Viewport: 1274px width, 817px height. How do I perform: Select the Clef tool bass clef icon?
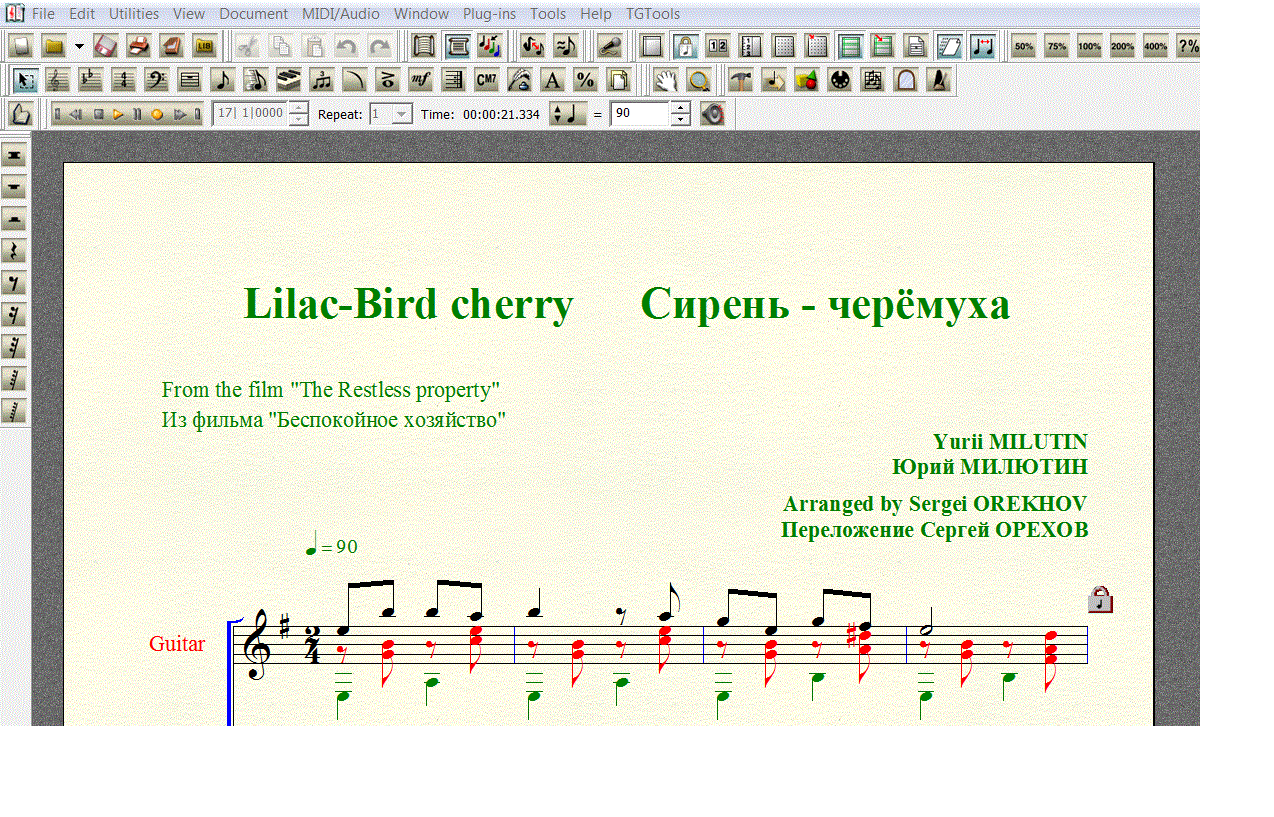pos(157,80)
